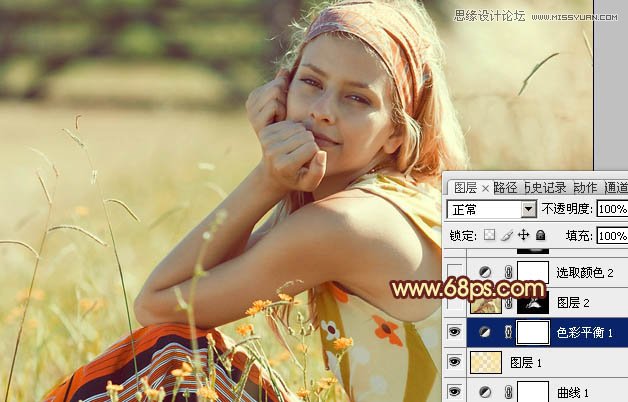Switch to the 动作 tab

[x=586, y=188]
